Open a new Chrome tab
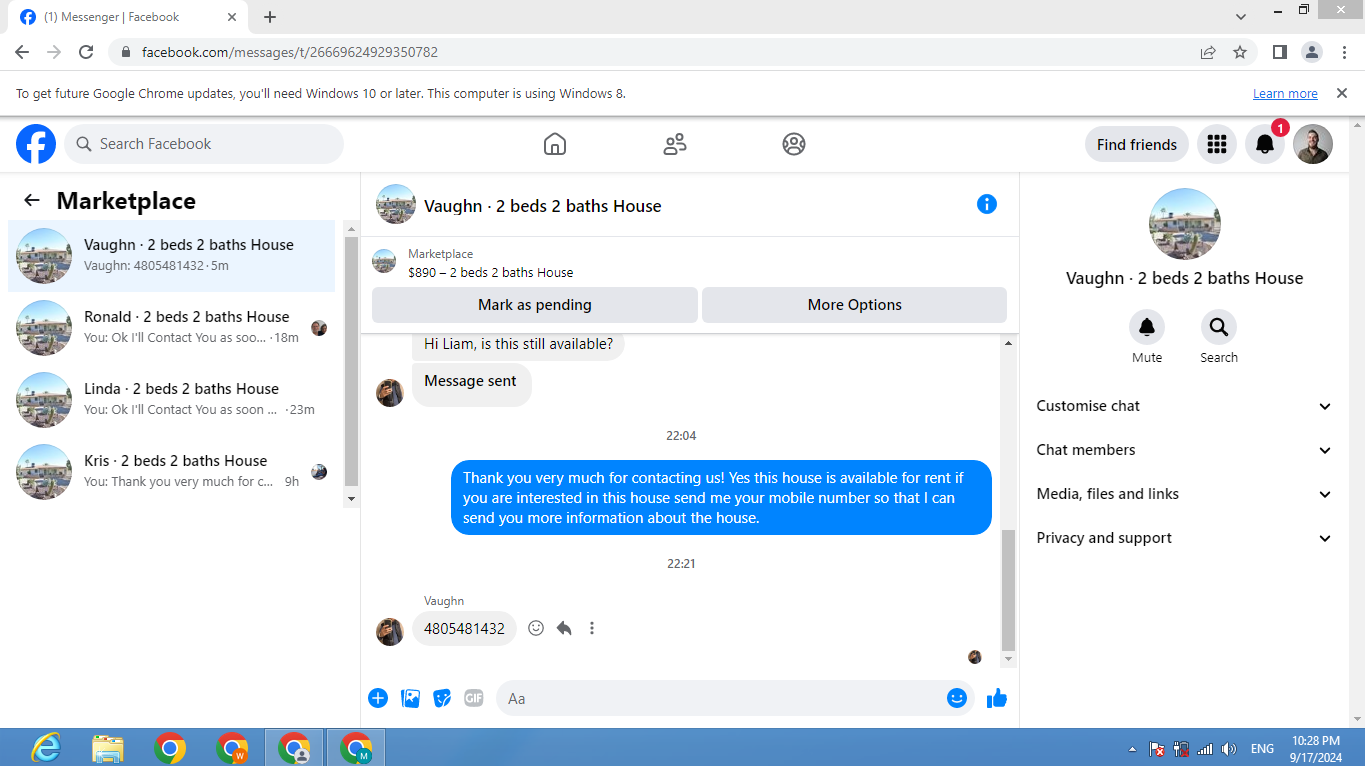Screen dimensions: 1365x766 point(270,17)
